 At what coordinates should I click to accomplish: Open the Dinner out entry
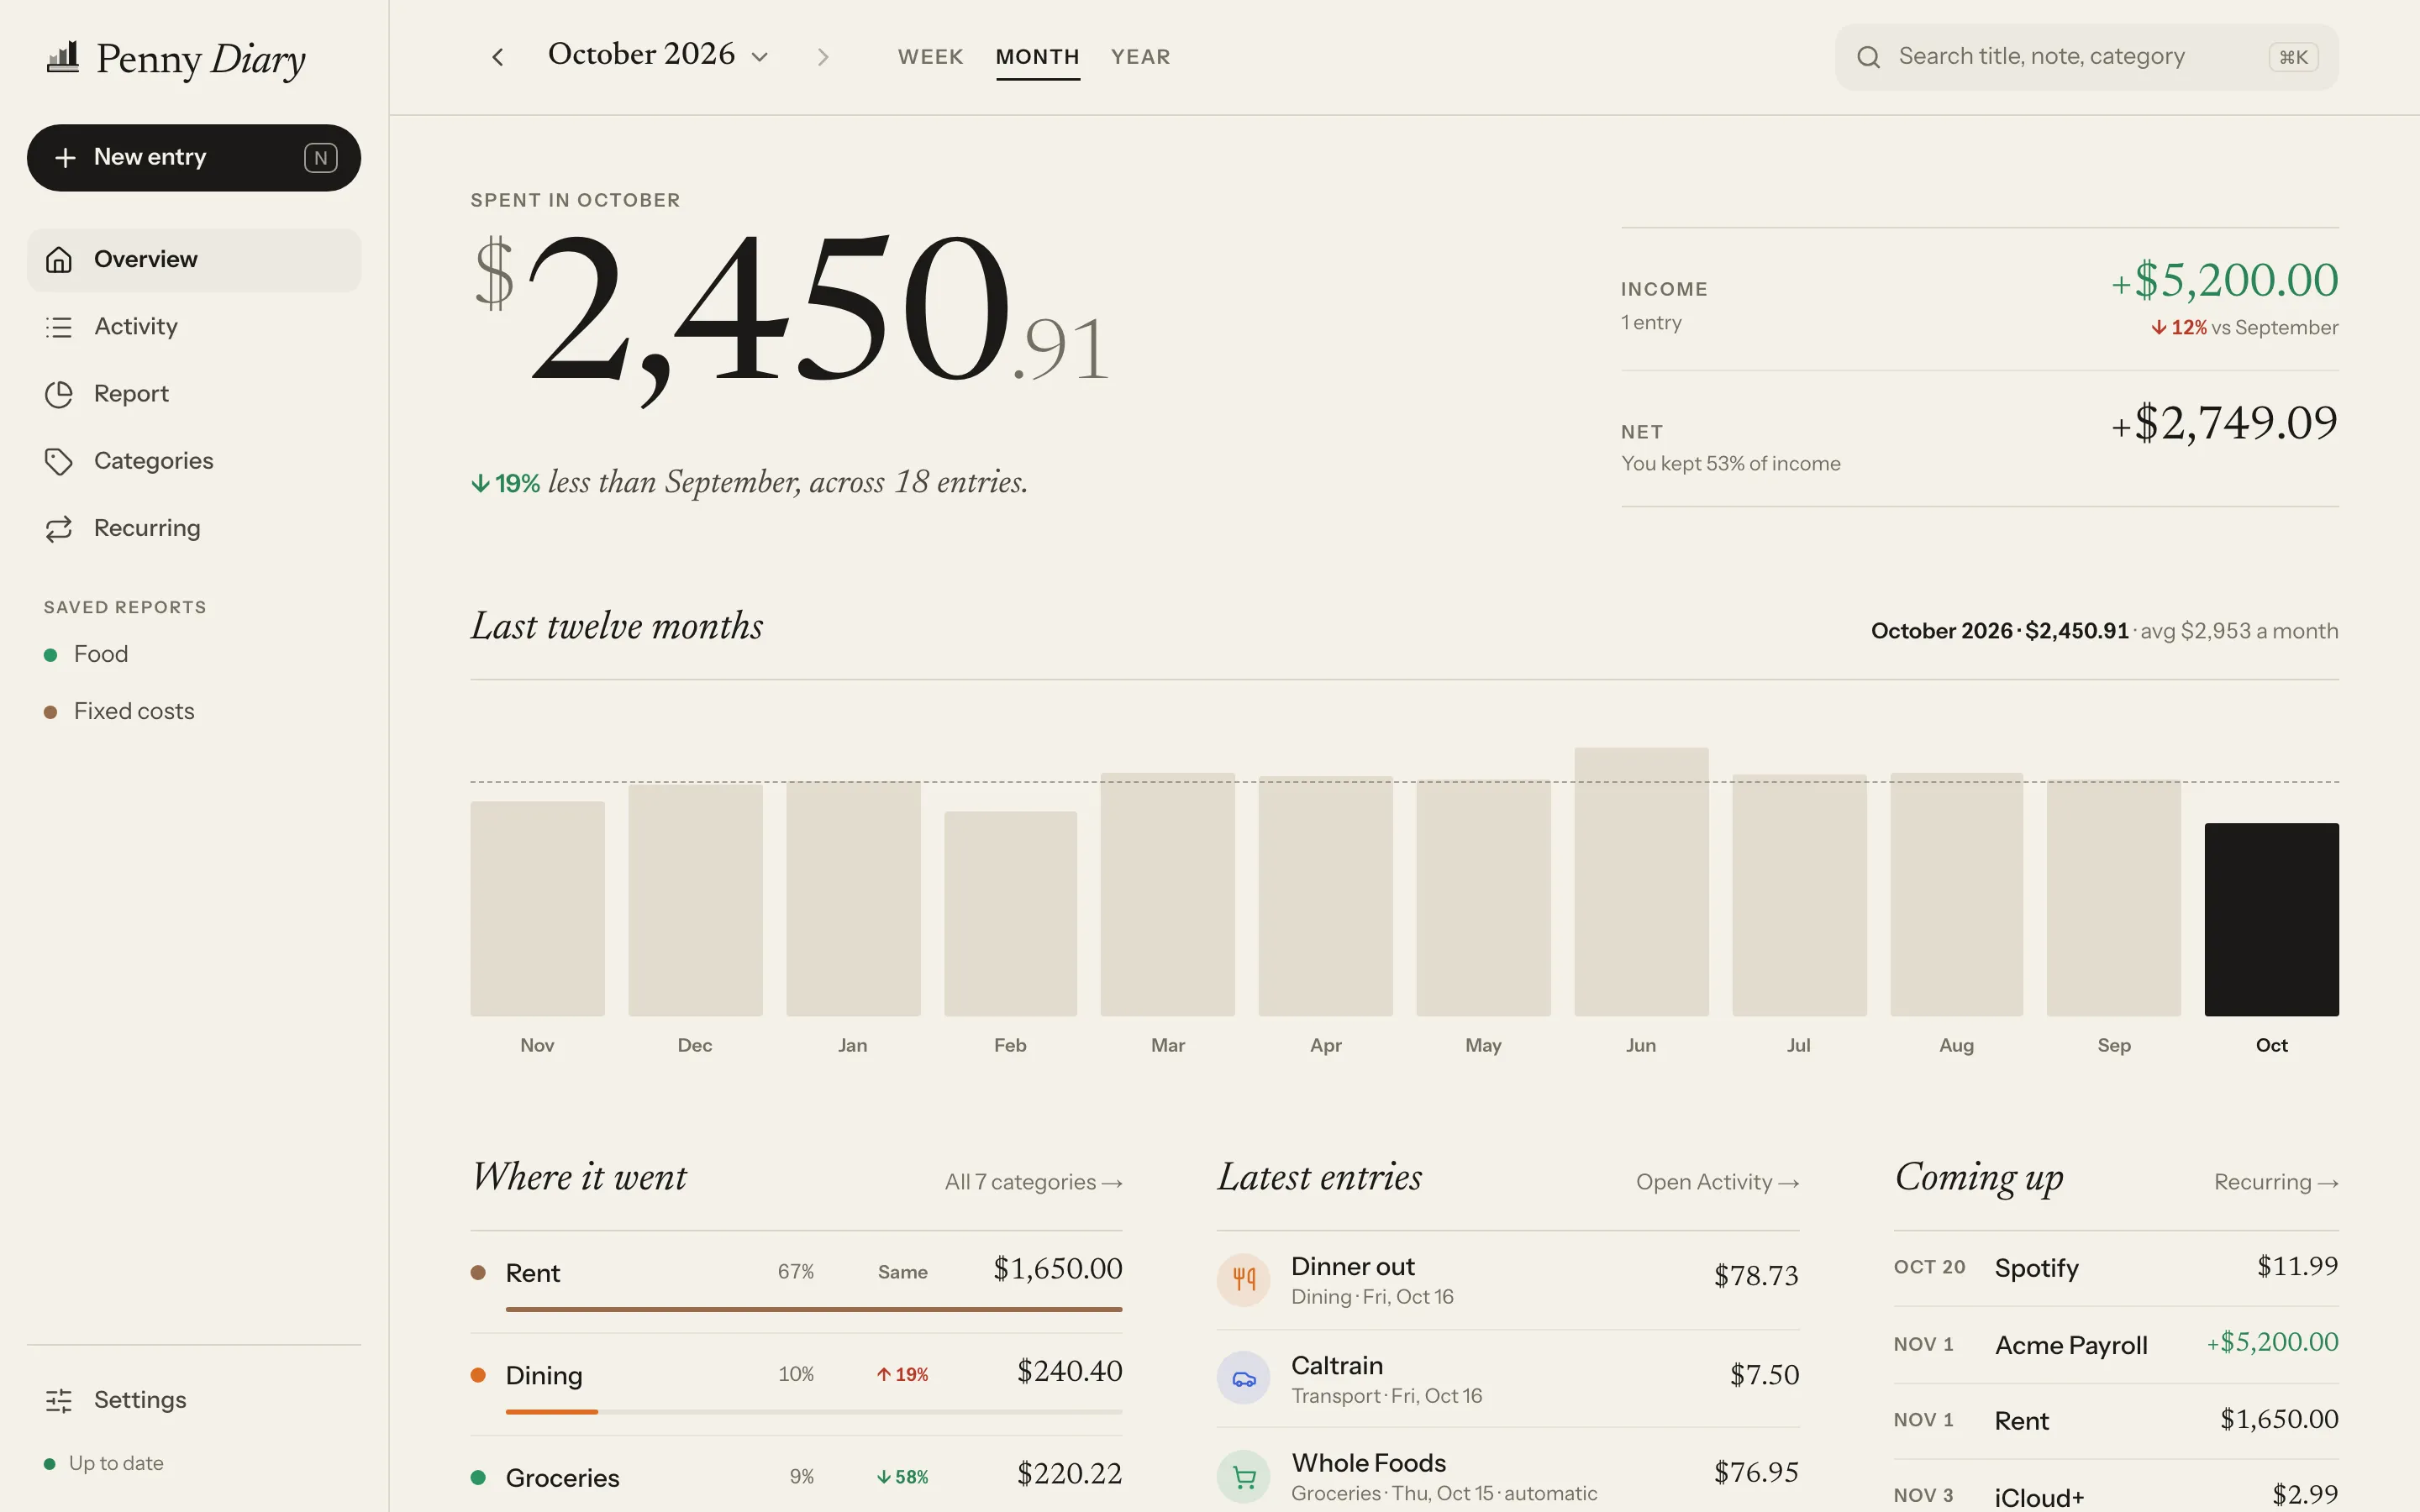tap(1508, 1280)
